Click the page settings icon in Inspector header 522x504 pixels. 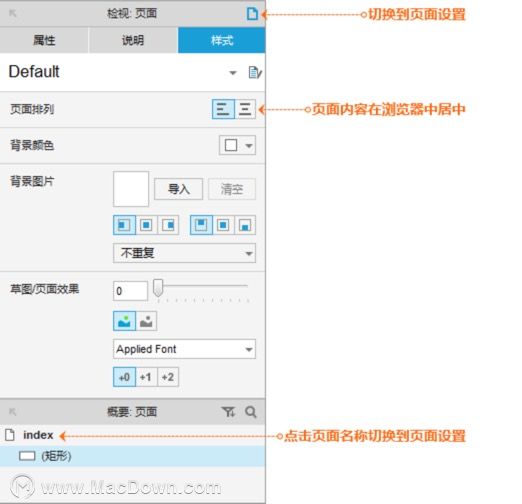[x=252, y=14]
